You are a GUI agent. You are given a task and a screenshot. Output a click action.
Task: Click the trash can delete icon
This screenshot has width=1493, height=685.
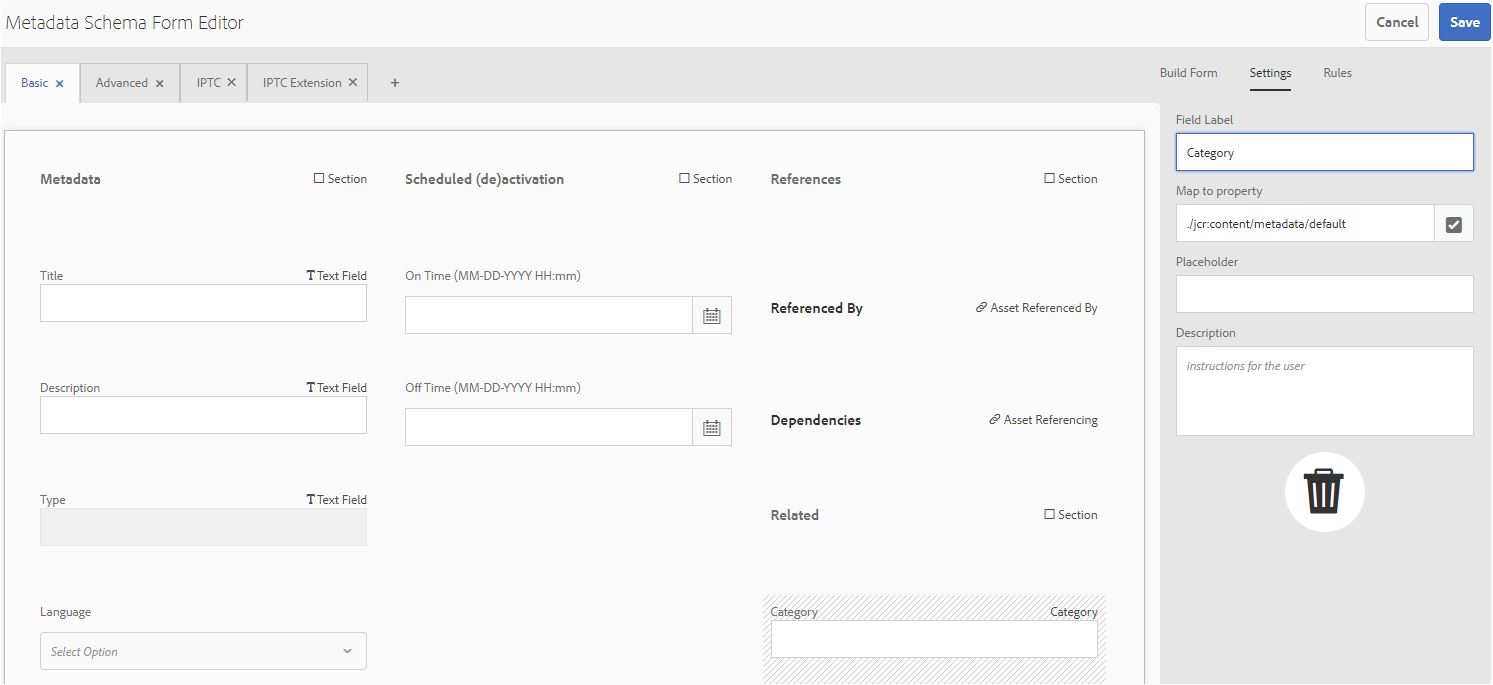(x=1324, y=492)
